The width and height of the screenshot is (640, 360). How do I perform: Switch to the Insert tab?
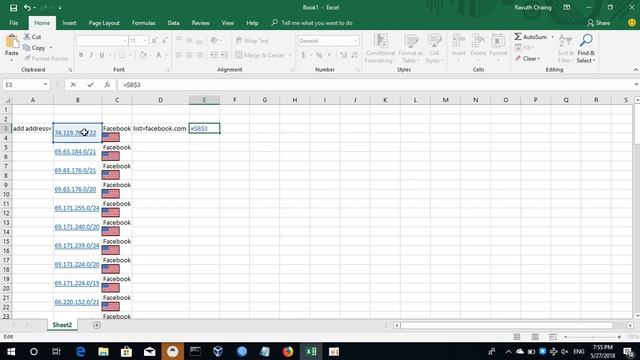(69, 23)
